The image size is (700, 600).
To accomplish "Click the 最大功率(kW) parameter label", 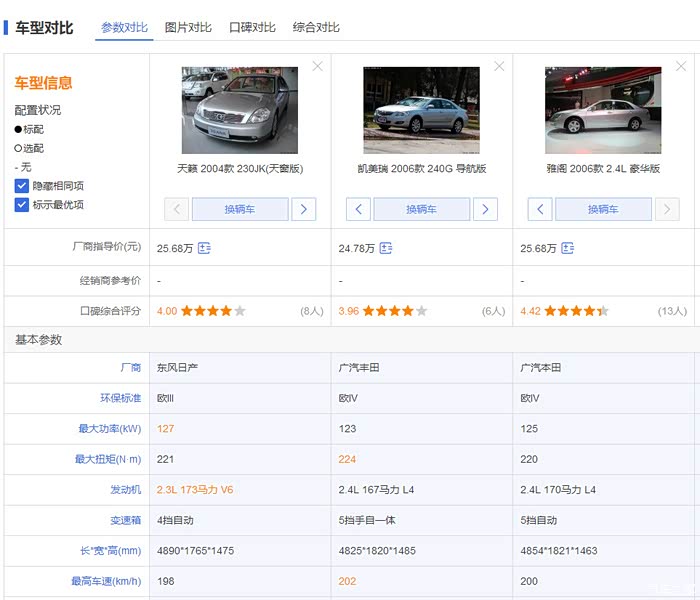I will click(110, 429).
